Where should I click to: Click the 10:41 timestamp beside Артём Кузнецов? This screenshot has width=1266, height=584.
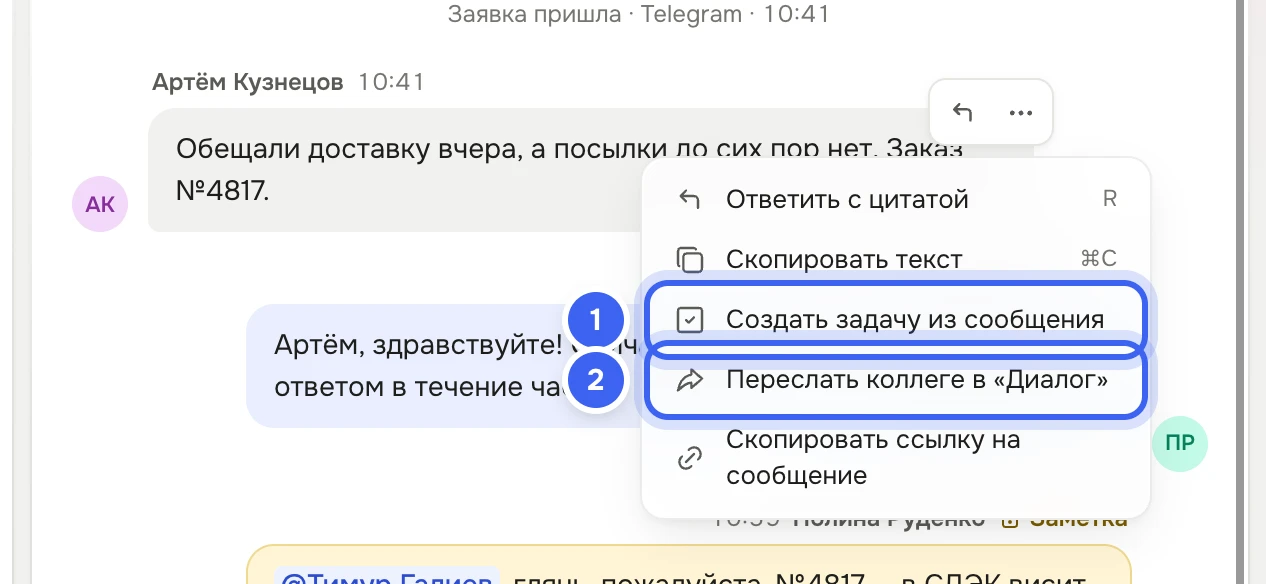click(x=391, y=82)
